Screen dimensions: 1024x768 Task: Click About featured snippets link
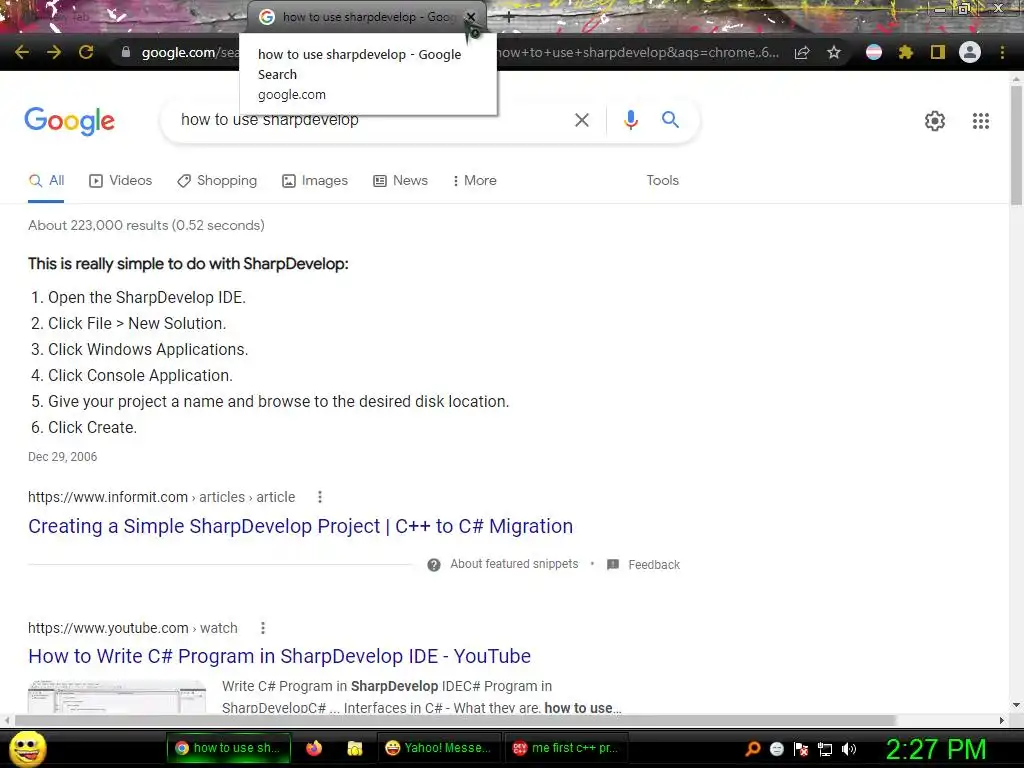coord(514,564)
